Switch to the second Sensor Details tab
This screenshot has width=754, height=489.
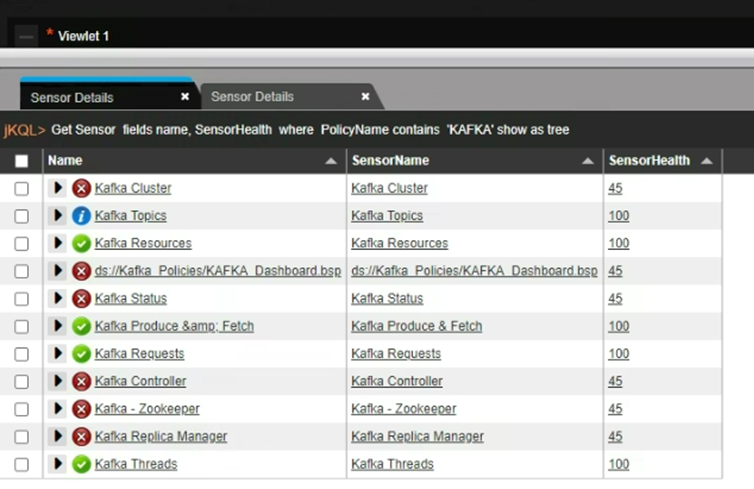point(291,97)
